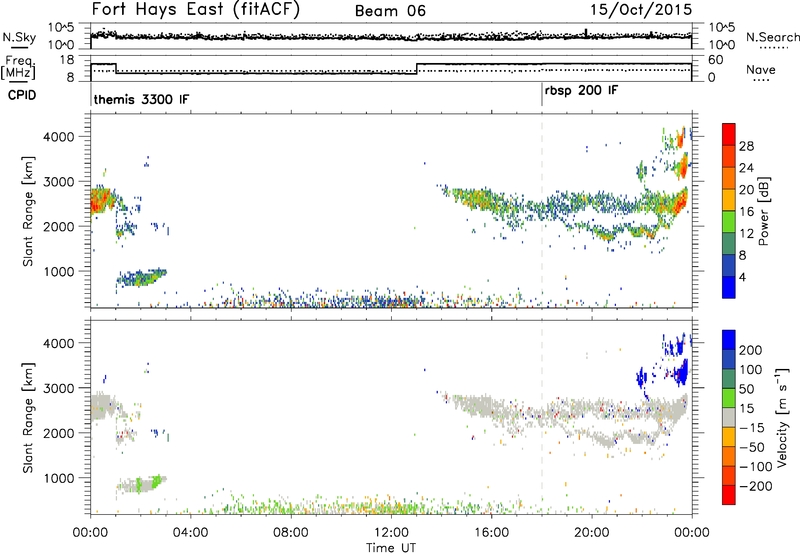
Task: Click the 'N.Sky' legend label
Action: coord(19,37)
